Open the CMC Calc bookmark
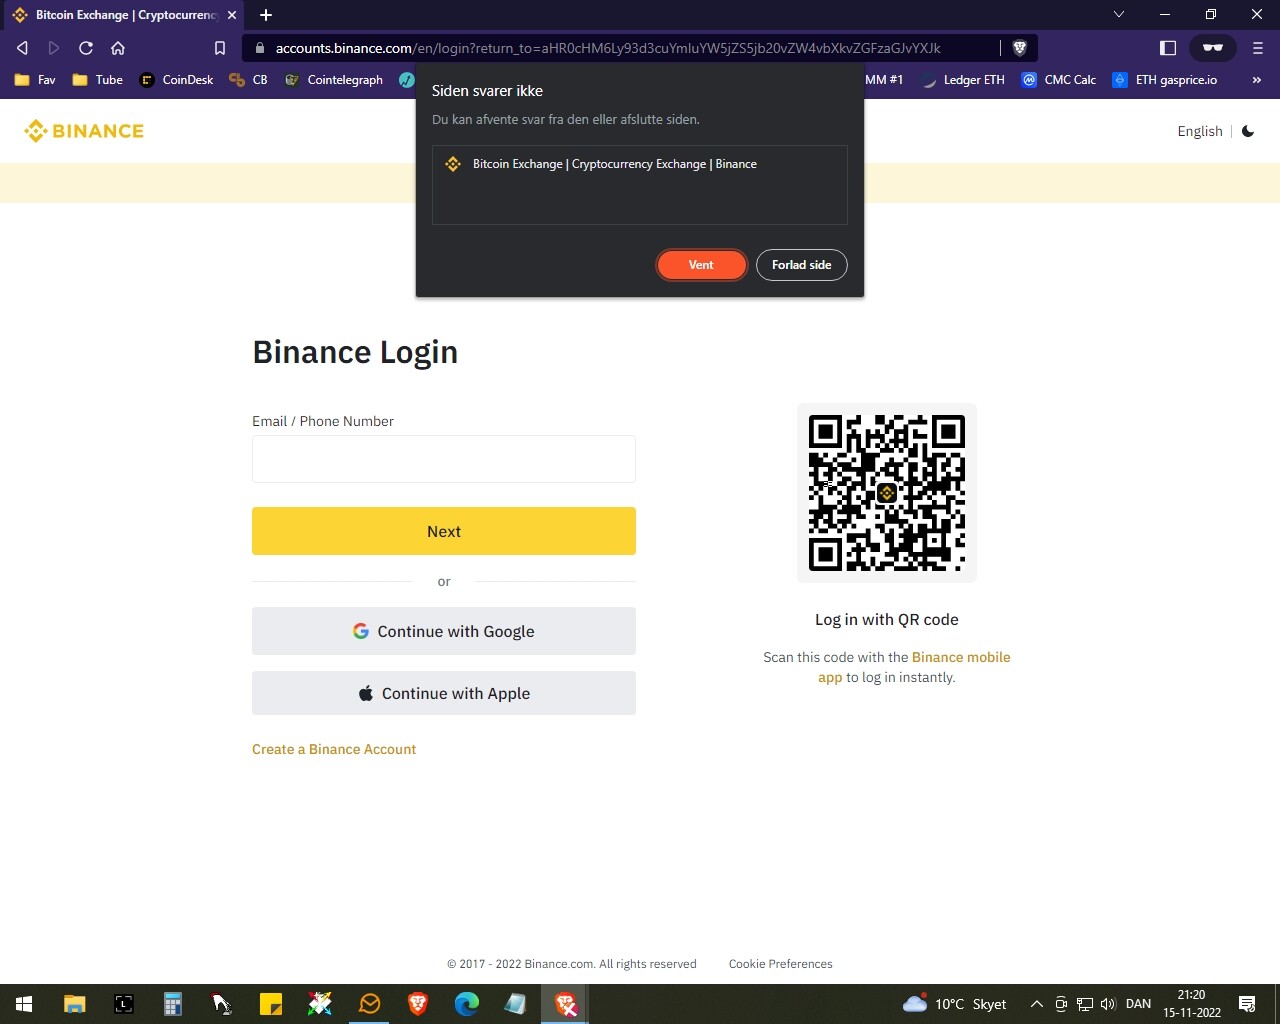Screen dimensions: 1280x1024 point(1059,80)
